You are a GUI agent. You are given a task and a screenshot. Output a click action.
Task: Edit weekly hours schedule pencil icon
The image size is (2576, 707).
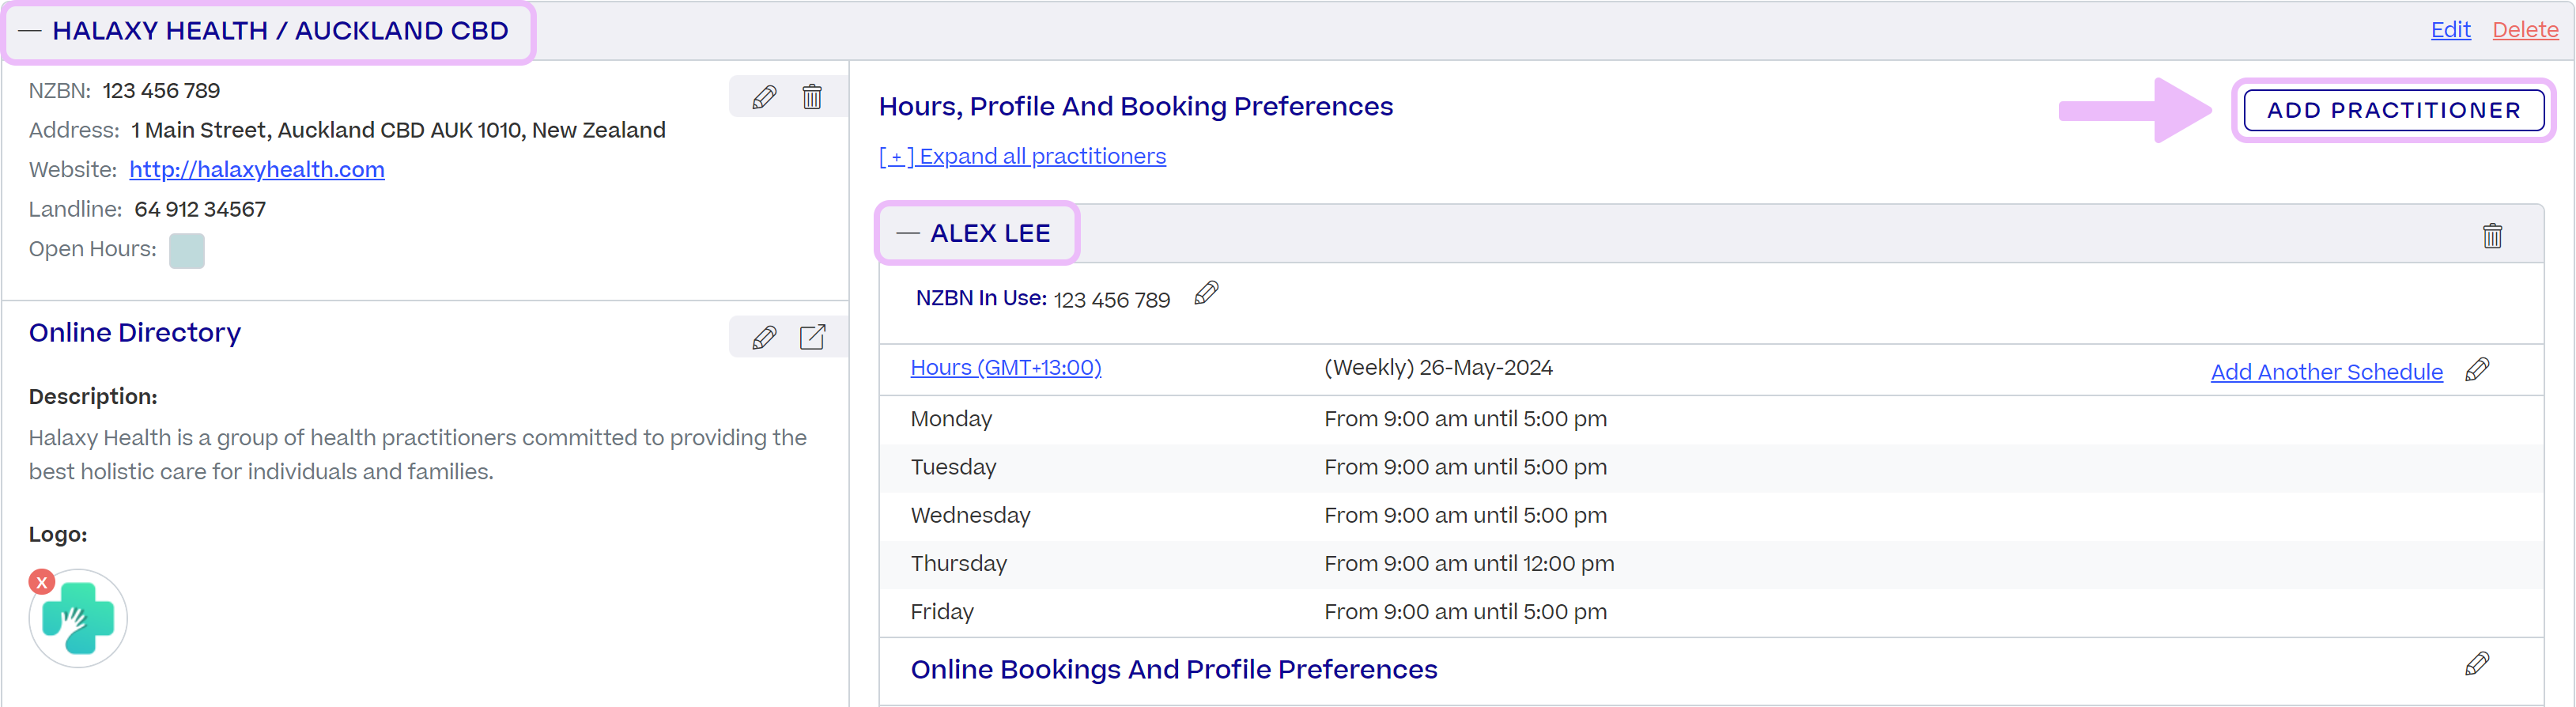click(2477, 369)
